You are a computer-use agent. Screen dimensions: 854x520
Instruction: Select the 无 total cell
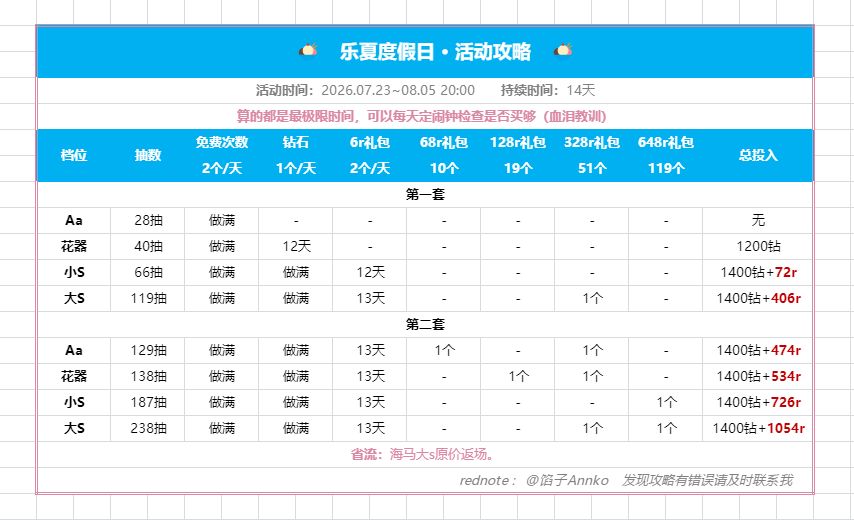(758, 221)
